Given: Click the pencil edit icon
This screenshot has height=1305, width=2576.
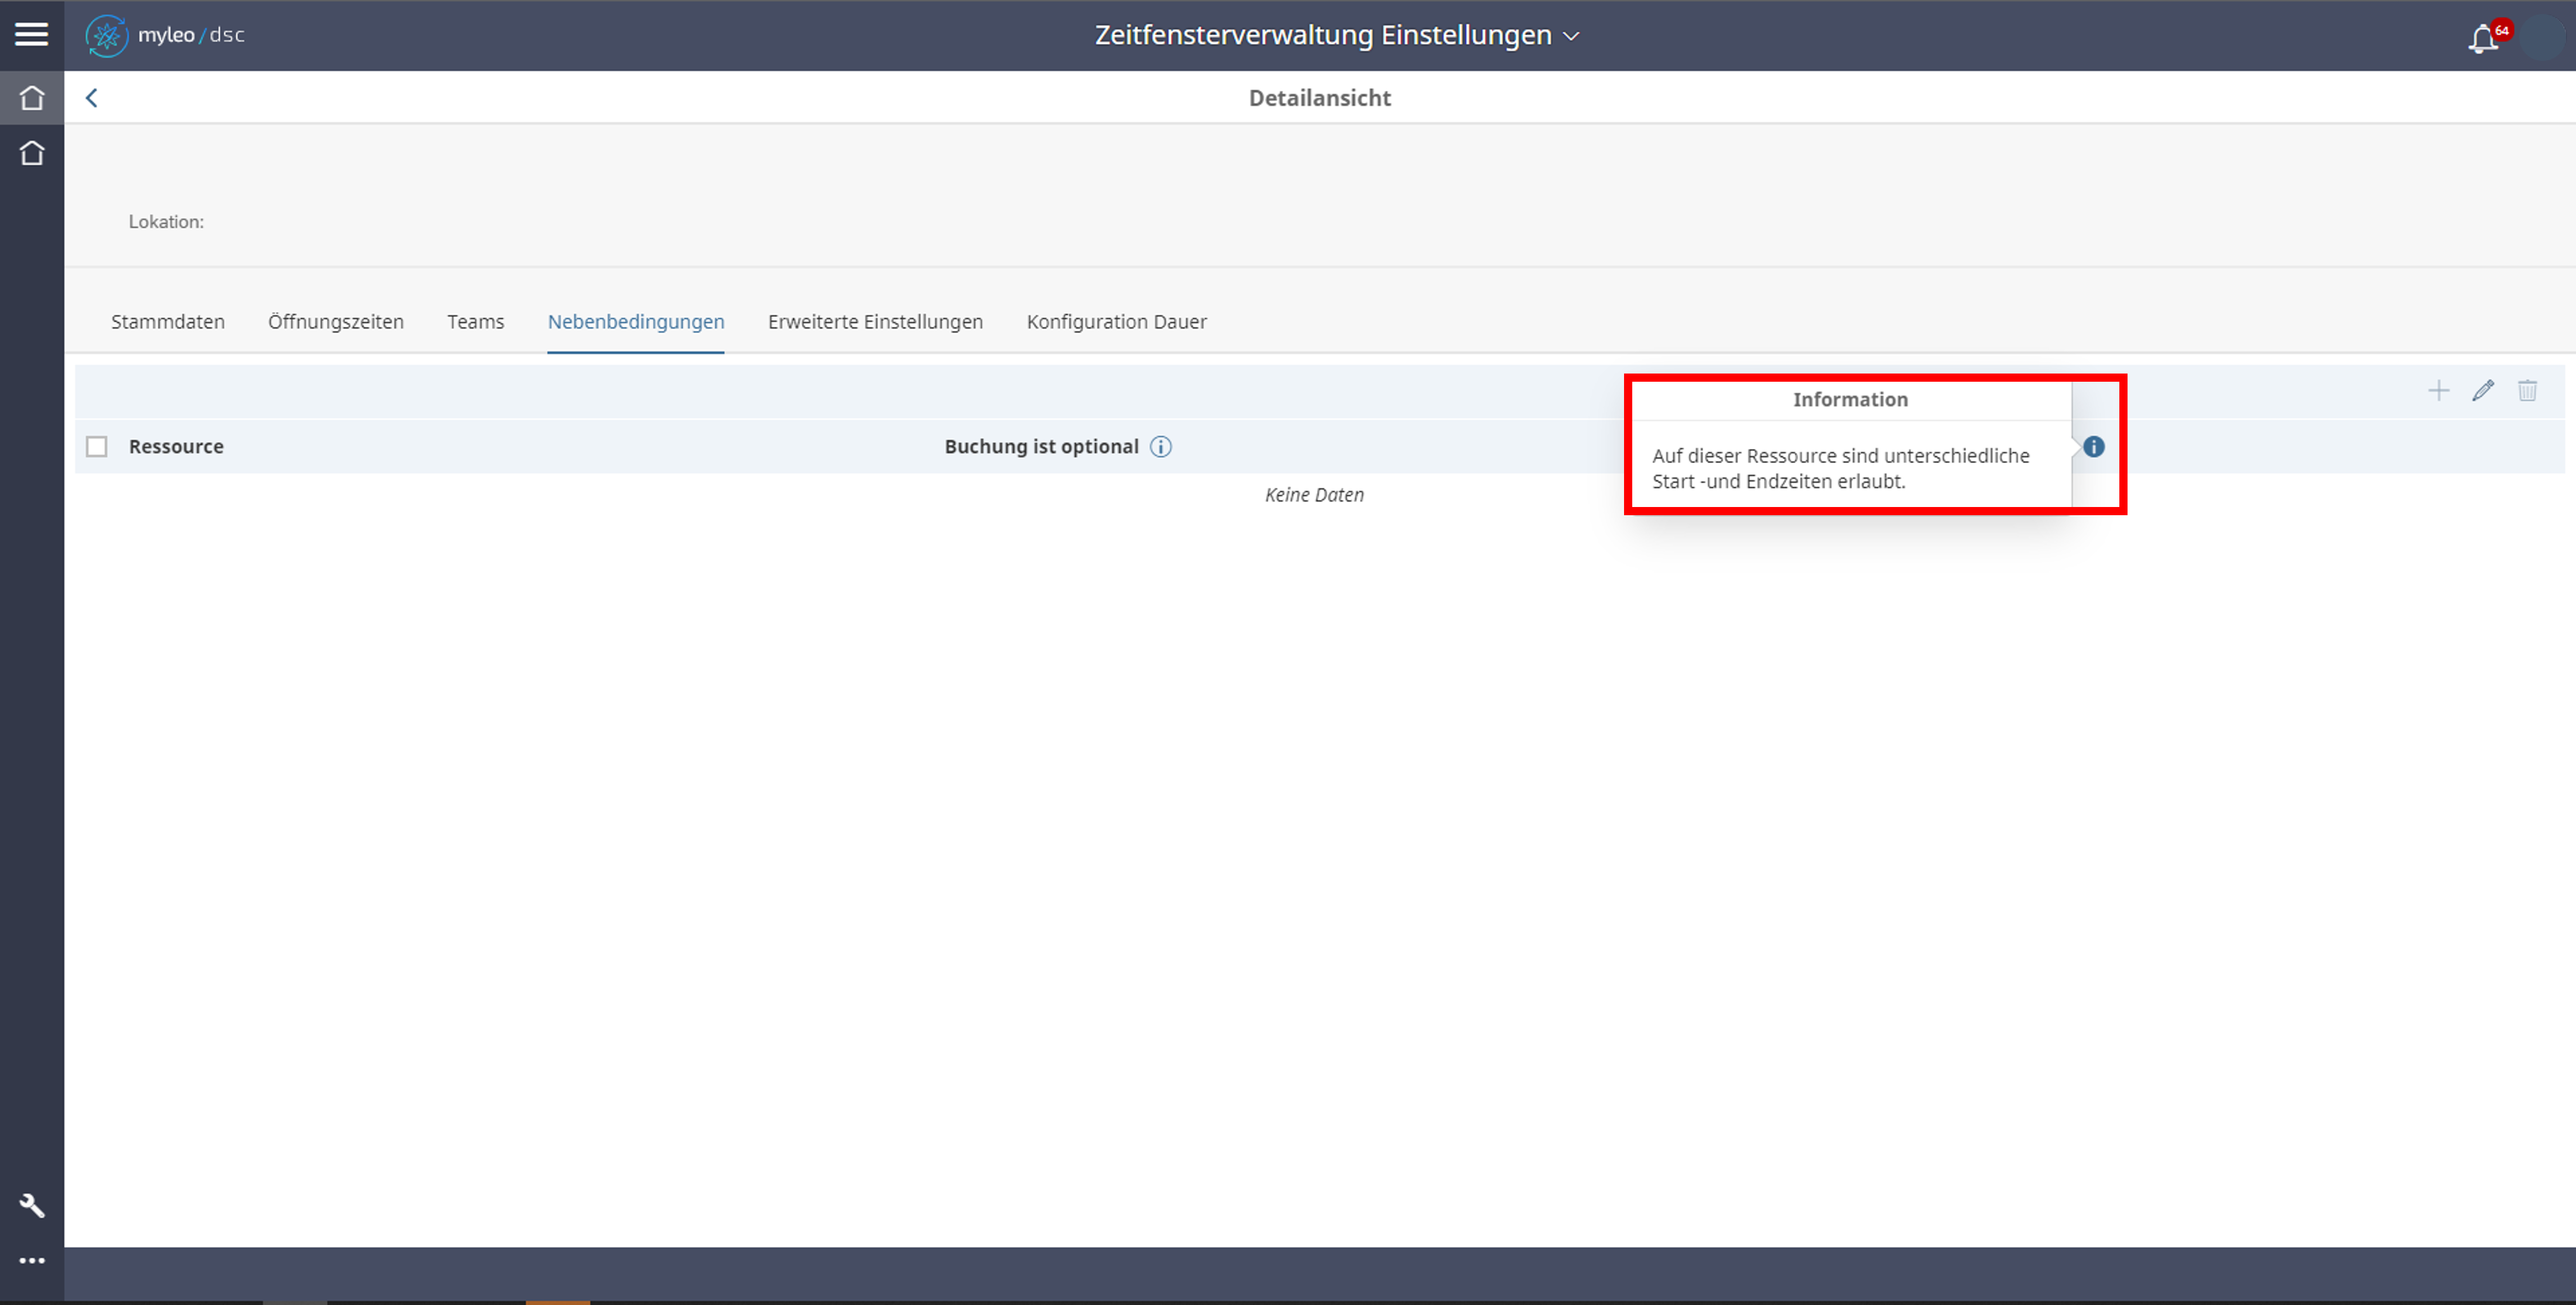Looking at the screenshot, I should point(2482,390).
